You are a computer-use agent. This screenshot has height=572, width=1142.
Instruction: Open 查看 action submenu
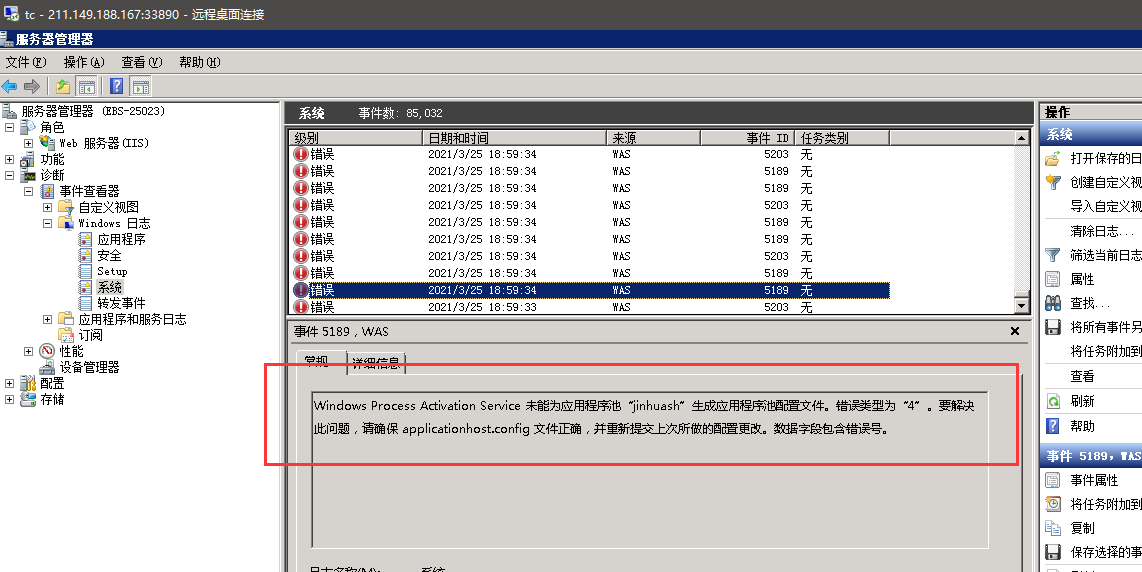(x=1082, y=377)
